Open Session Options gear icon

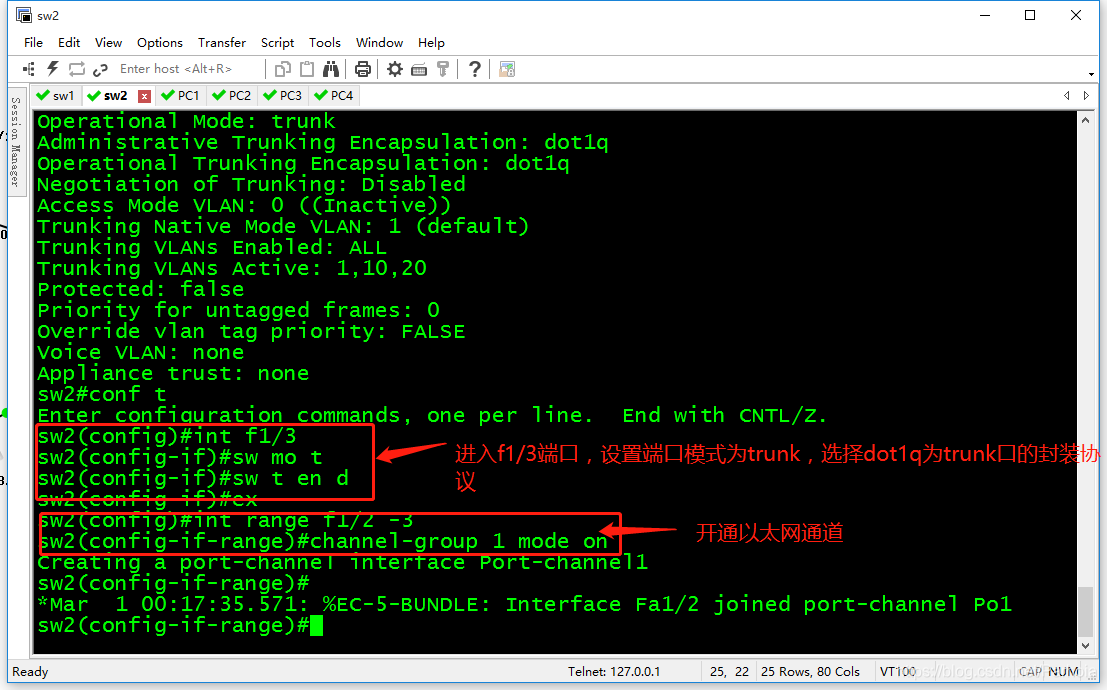395,69
